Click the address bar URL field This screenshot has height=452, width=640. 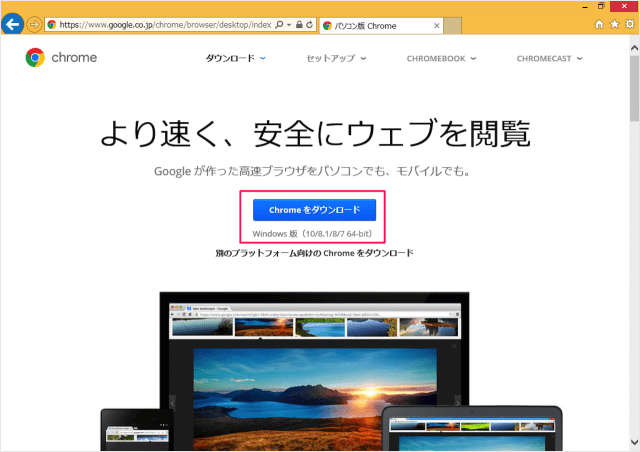point(160,23)
